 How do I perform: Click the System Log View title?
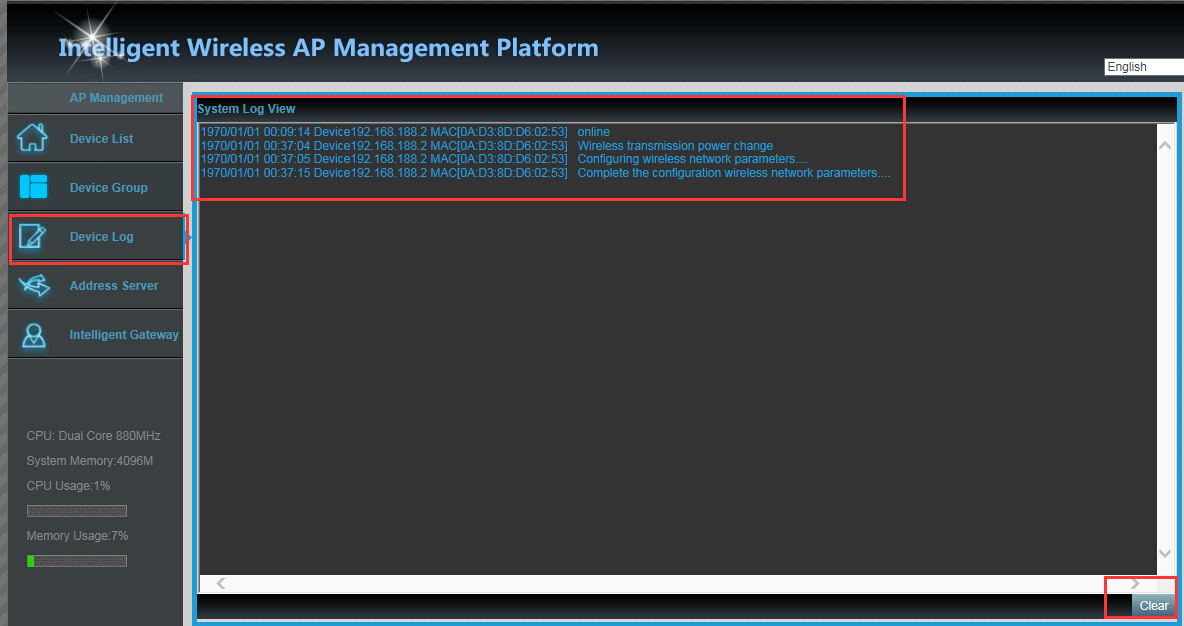[x=246, y=109]
